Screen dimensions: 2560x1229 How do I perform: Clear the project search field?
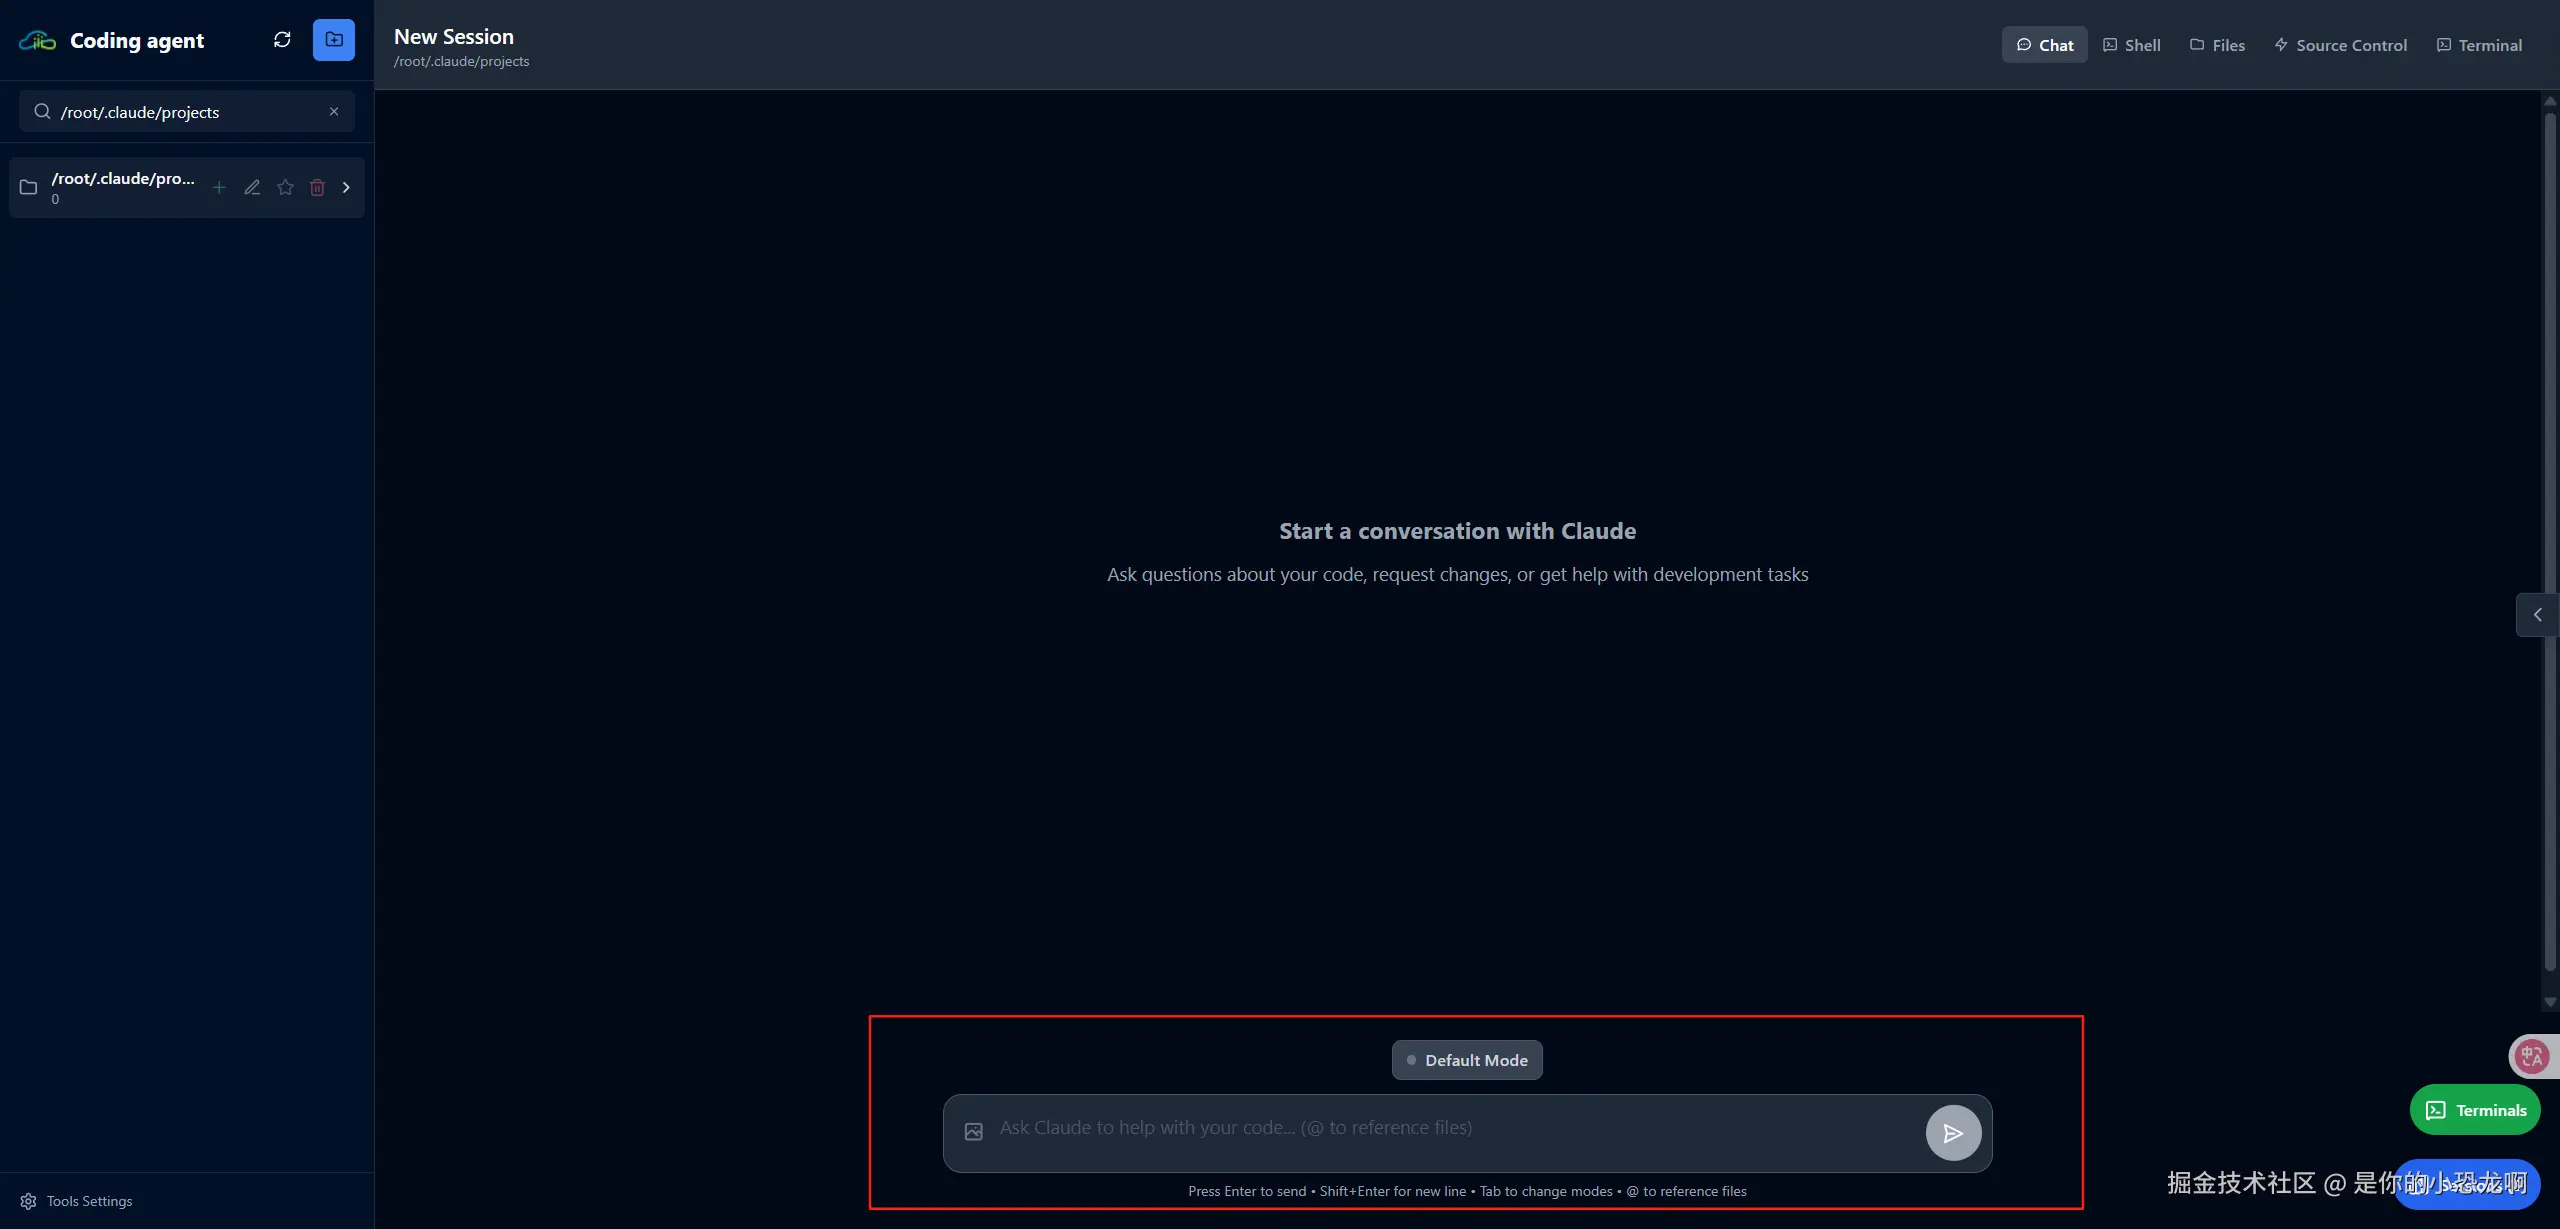pos(334,112)
